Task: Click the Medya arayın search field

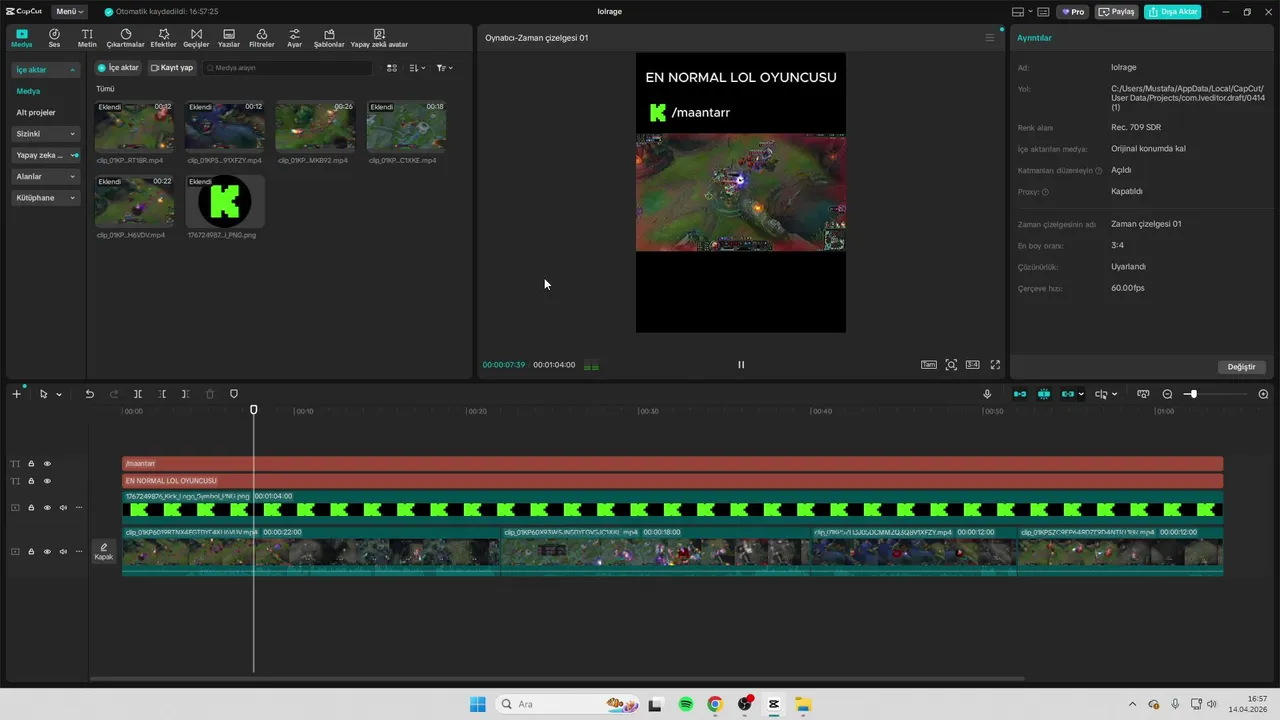Action: (287, 68)
